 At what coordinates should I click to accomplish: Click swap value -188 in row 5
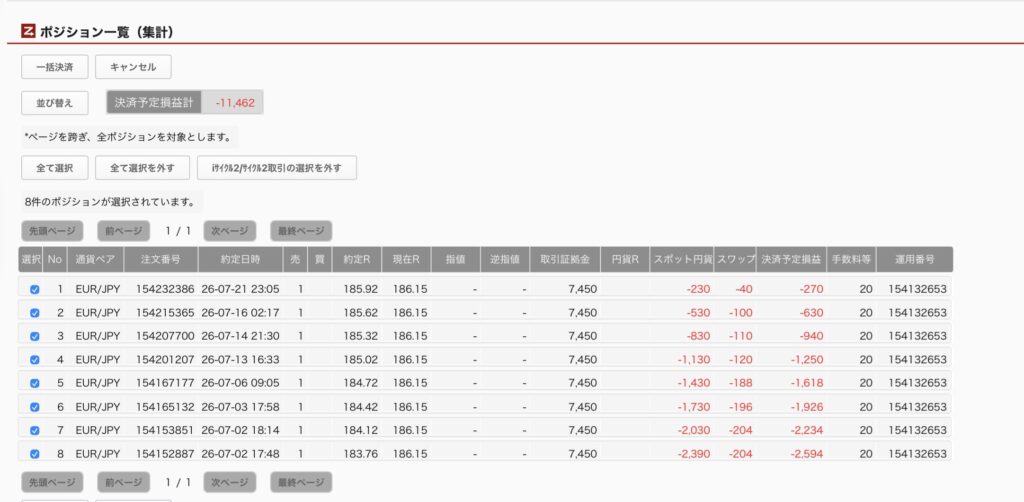[741, 383]
